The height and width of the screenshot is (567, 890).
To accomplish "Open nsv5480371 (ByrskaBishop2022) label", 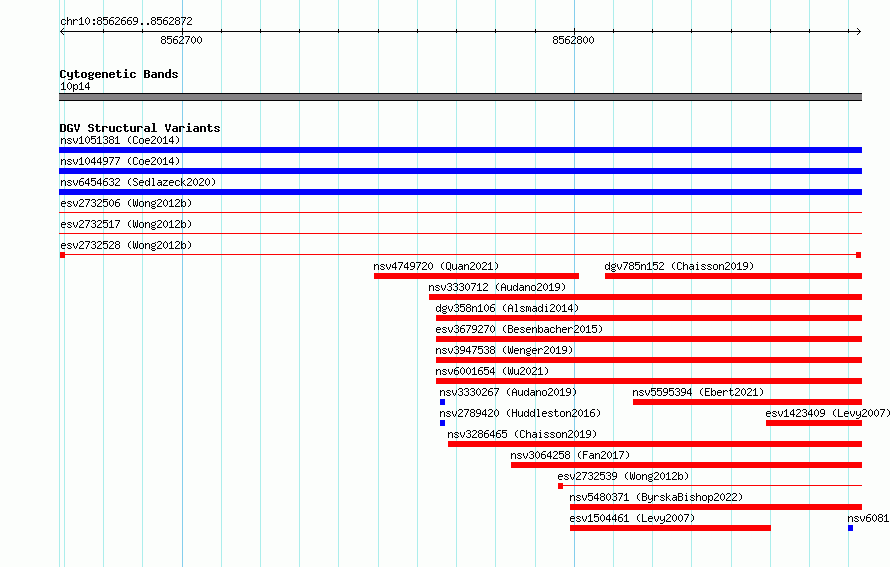I will point(656,497).
